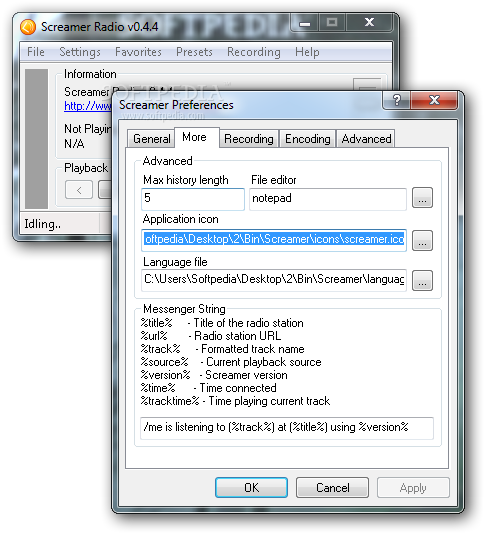Click the %track% Formatted track name line

pos(223,349)
